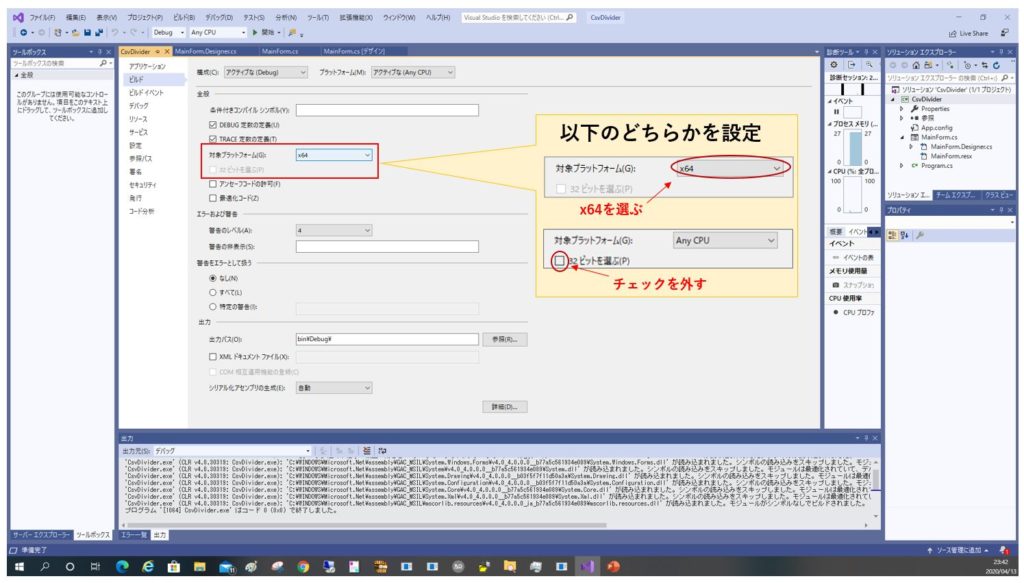Click the Browse (参照) button for output path

tap(504, 339)
